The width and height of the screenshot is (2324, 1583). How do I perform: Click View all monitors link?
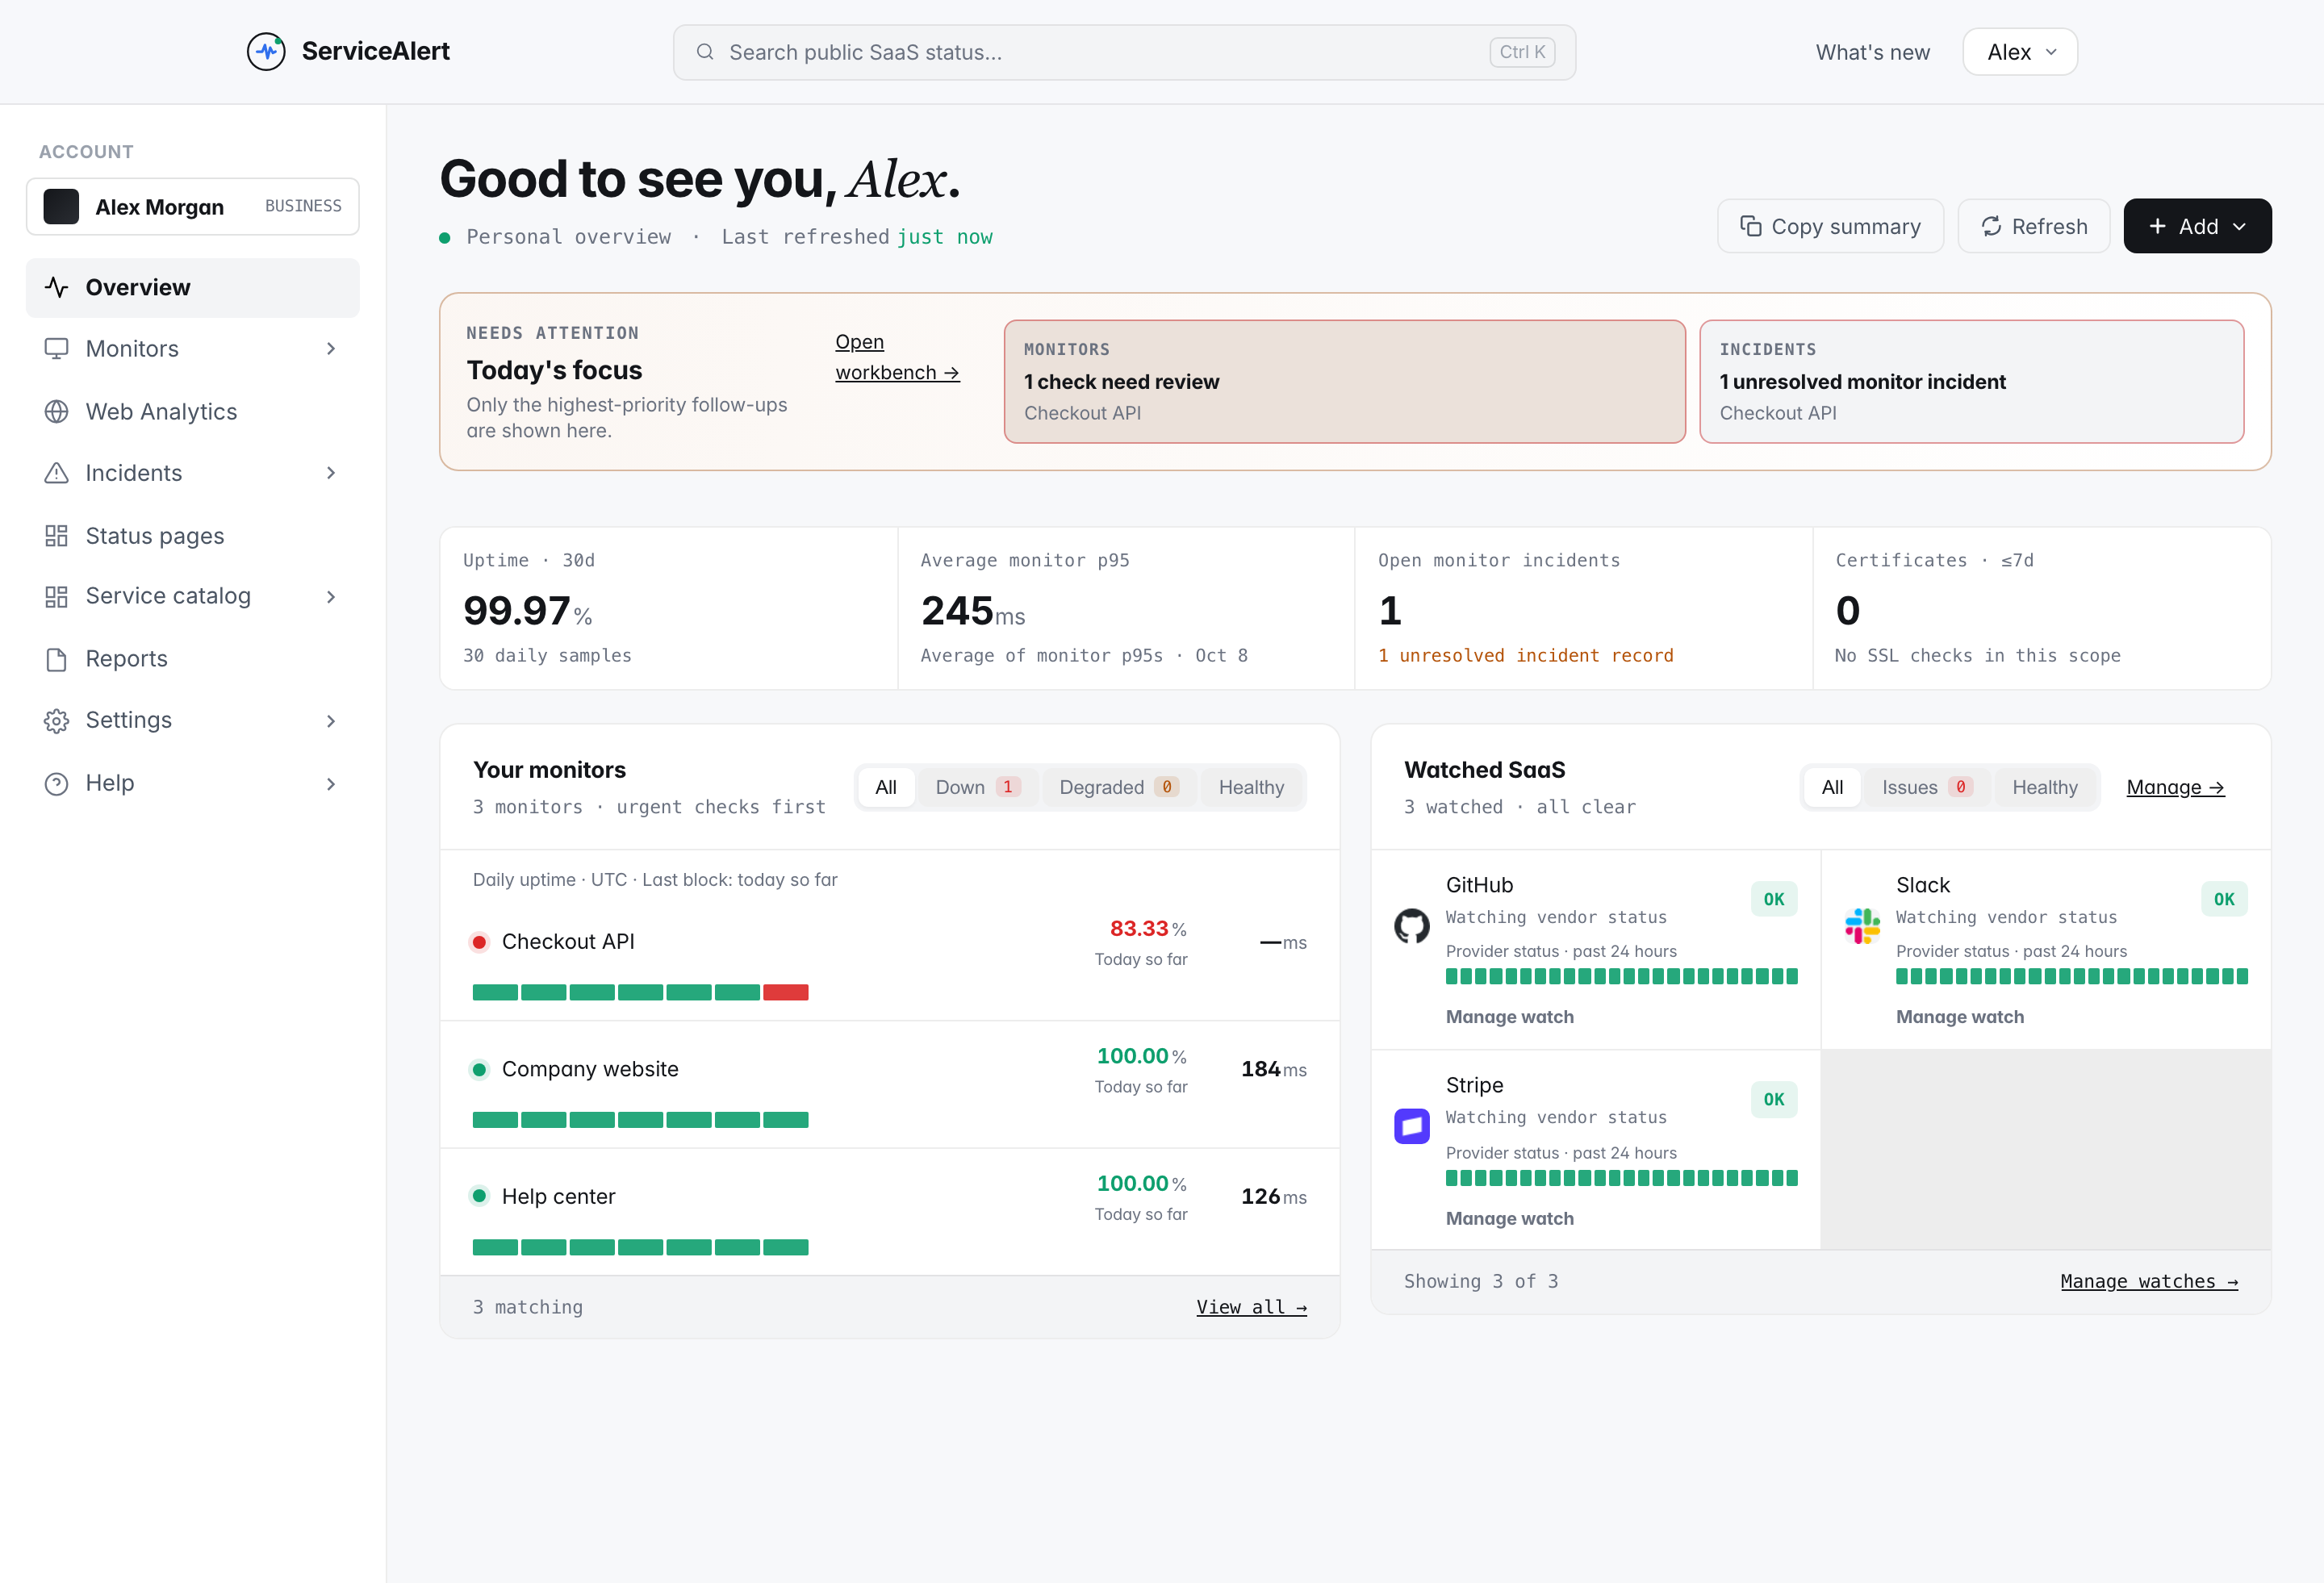(1251, 1307)
